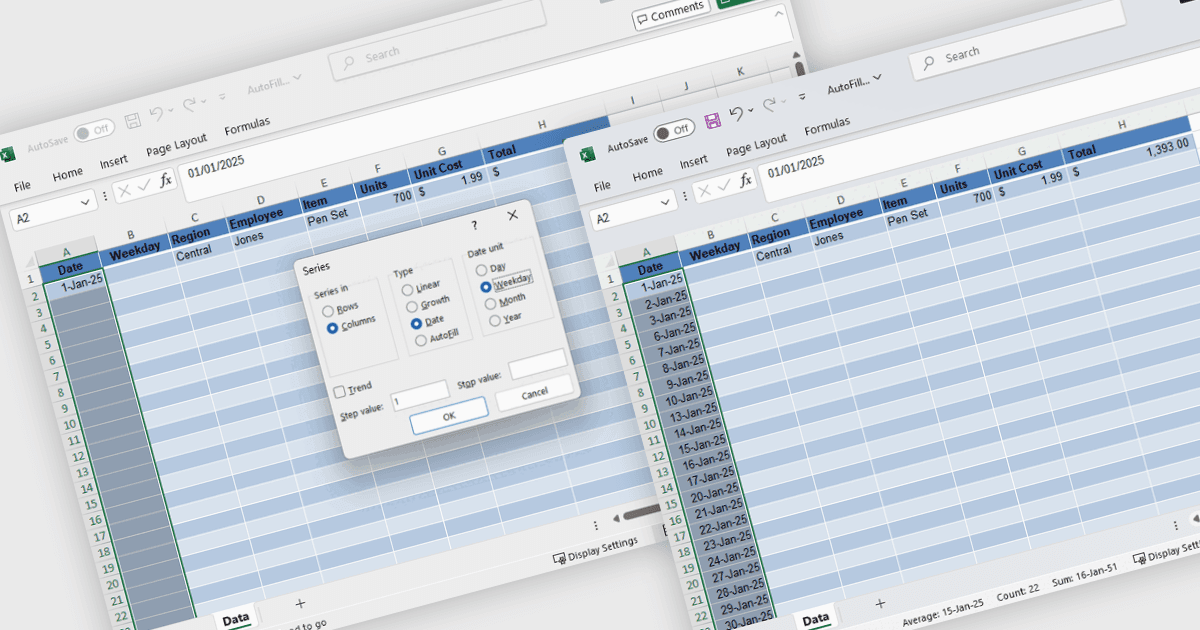The width and height of the screenshot is (1200, 630).
Task: Close the Series dialog with X
Action: (513, 215)
